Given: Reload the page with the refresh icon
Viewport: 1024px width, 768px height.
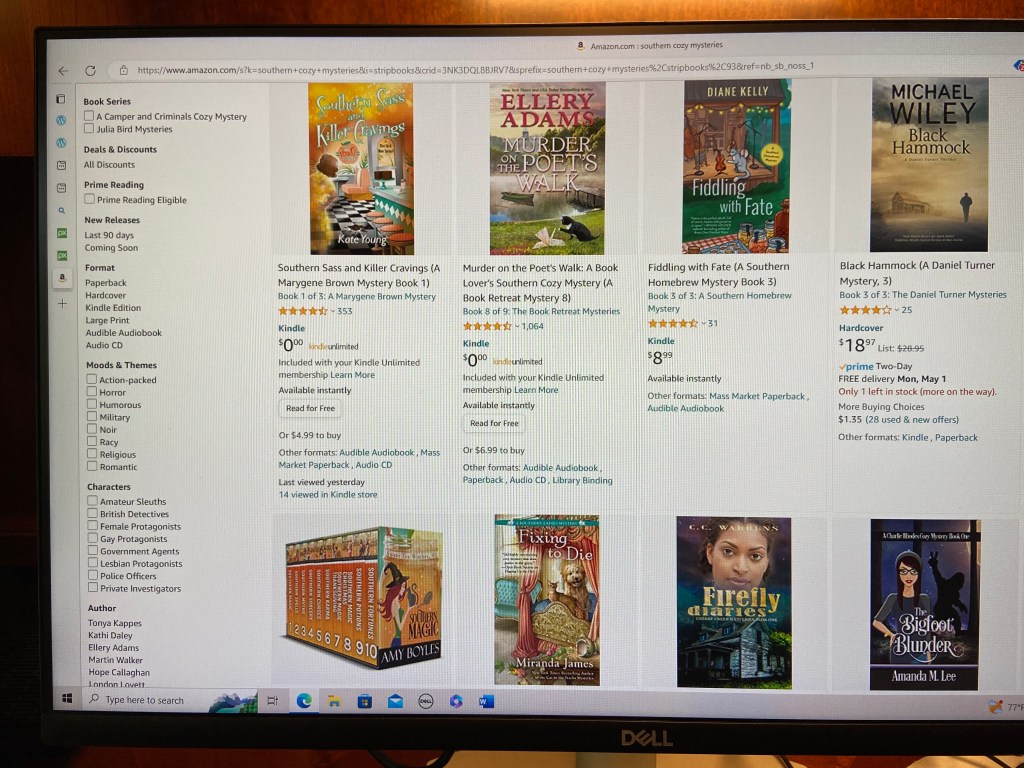Looking at the screenshot, I should point(91,71).
